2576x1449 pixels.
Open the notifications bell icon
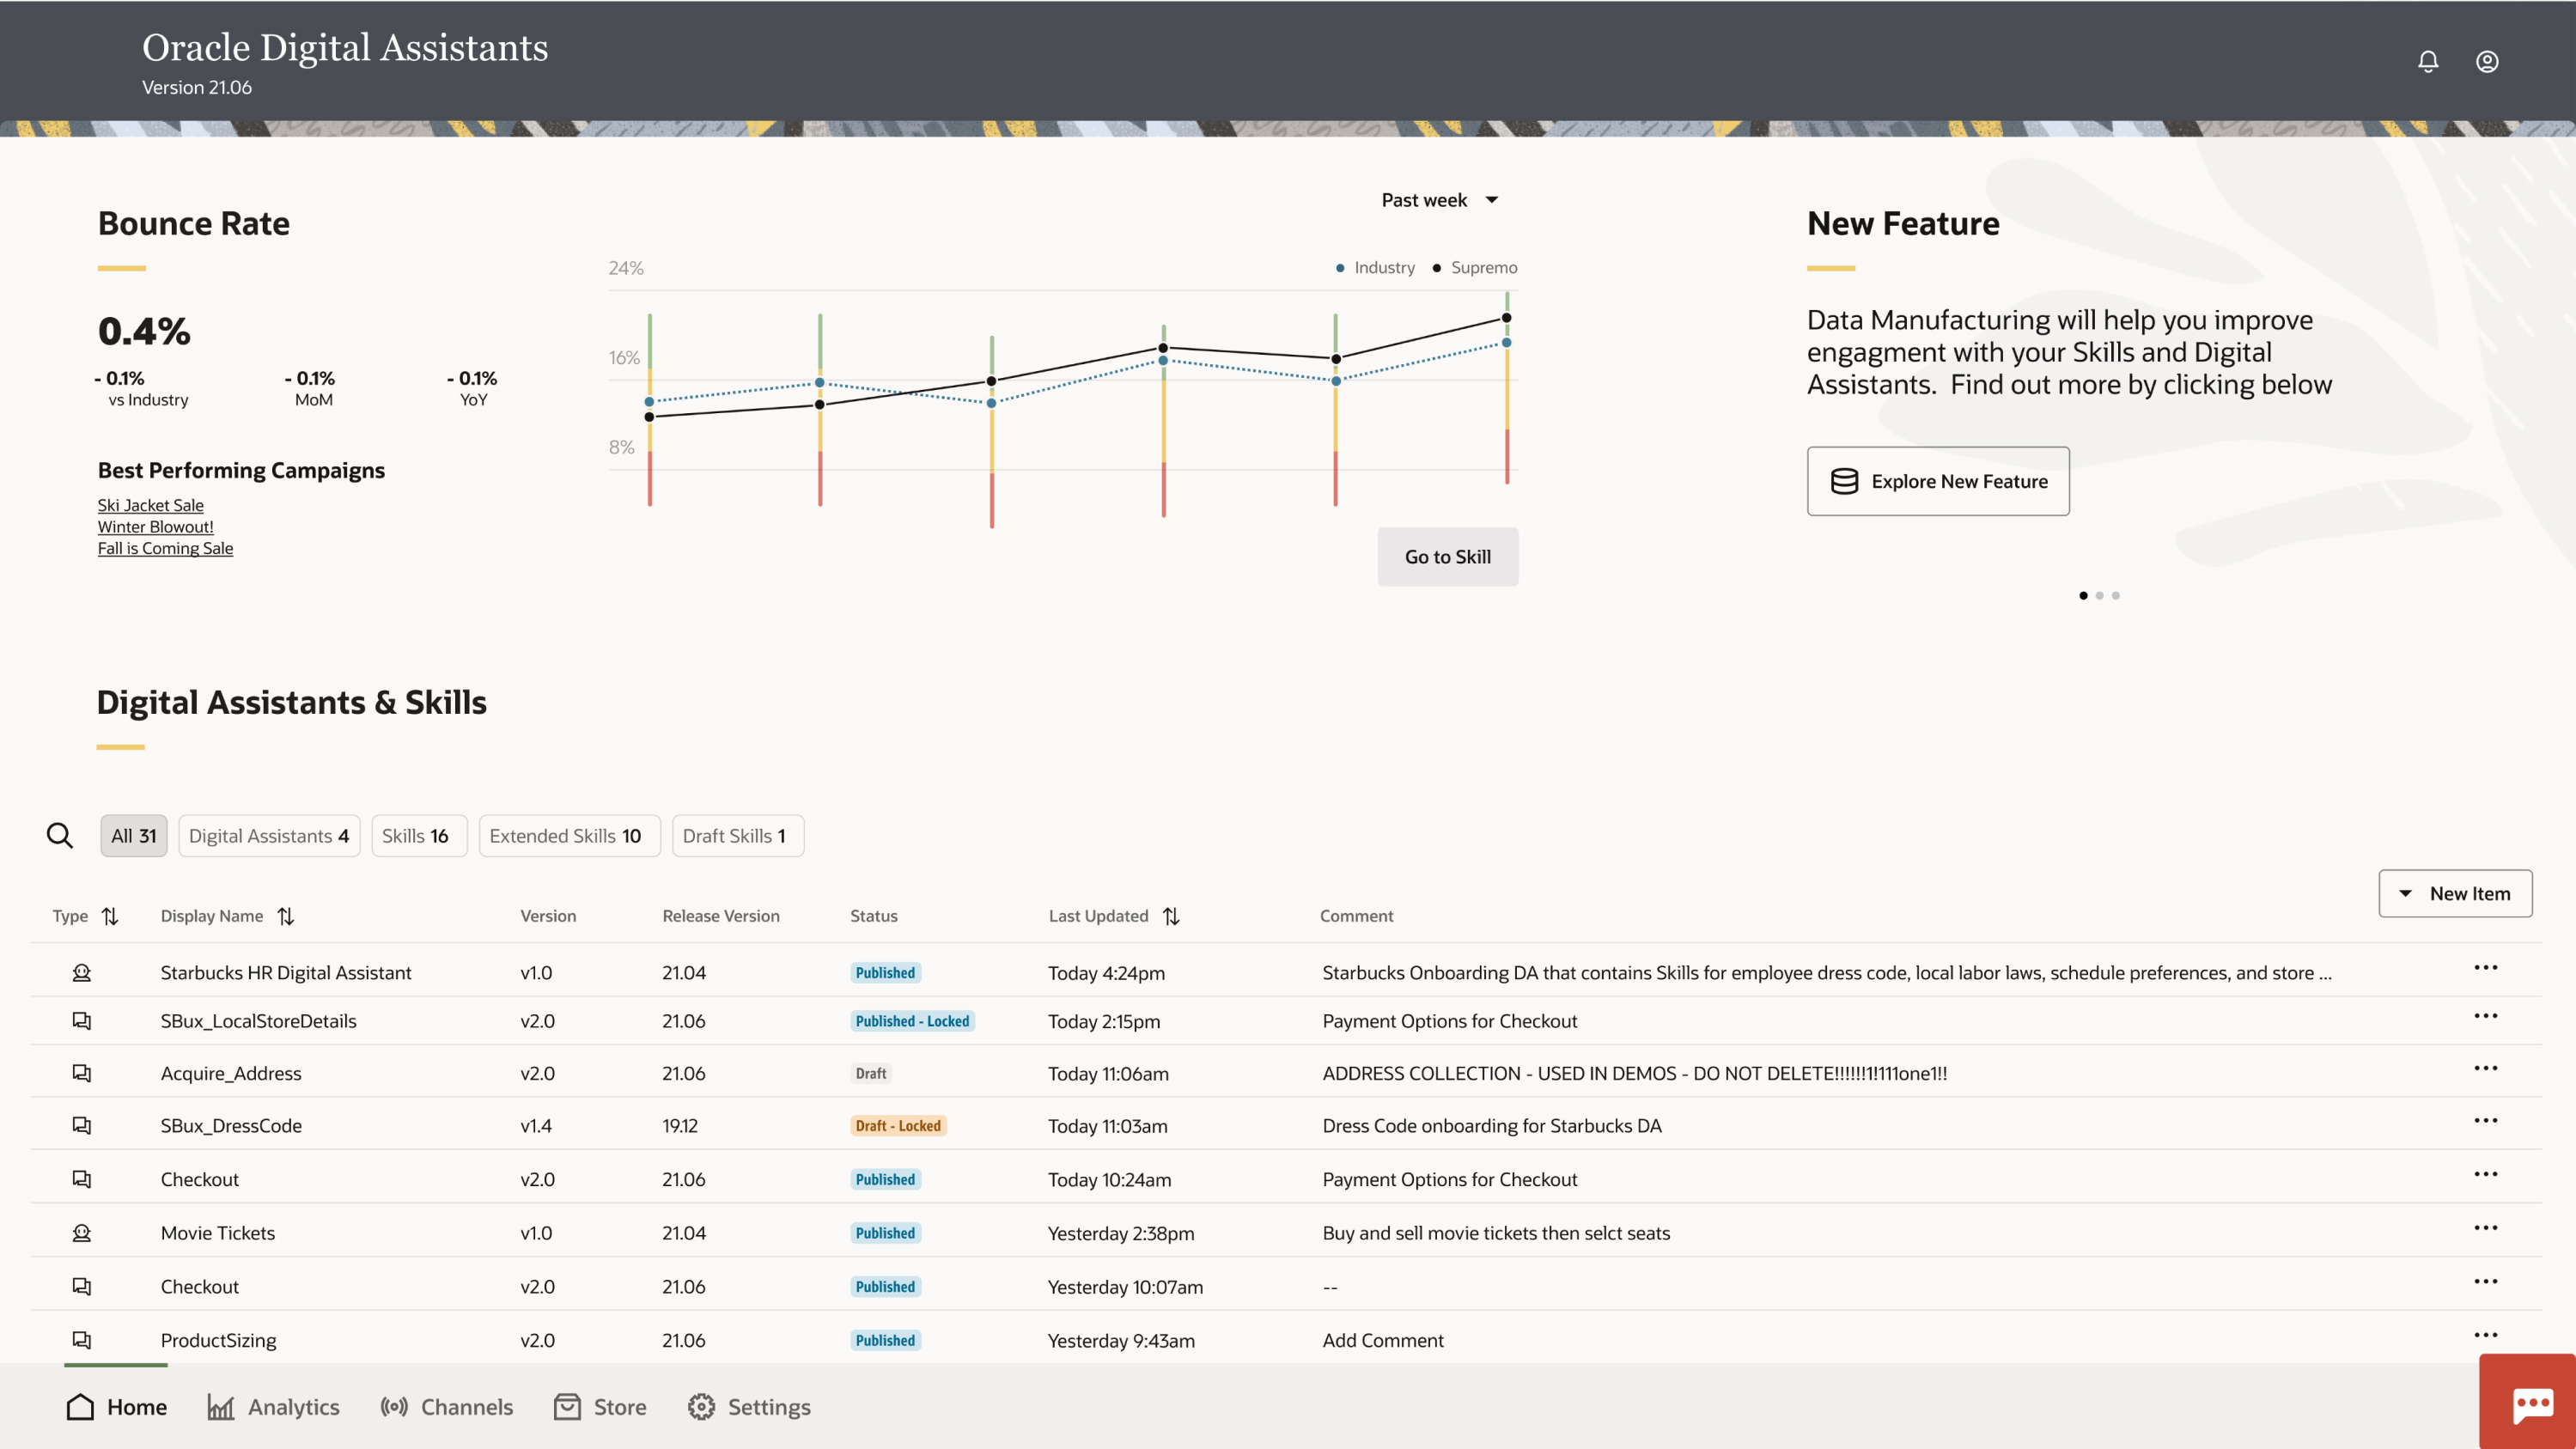point(2428,62)
